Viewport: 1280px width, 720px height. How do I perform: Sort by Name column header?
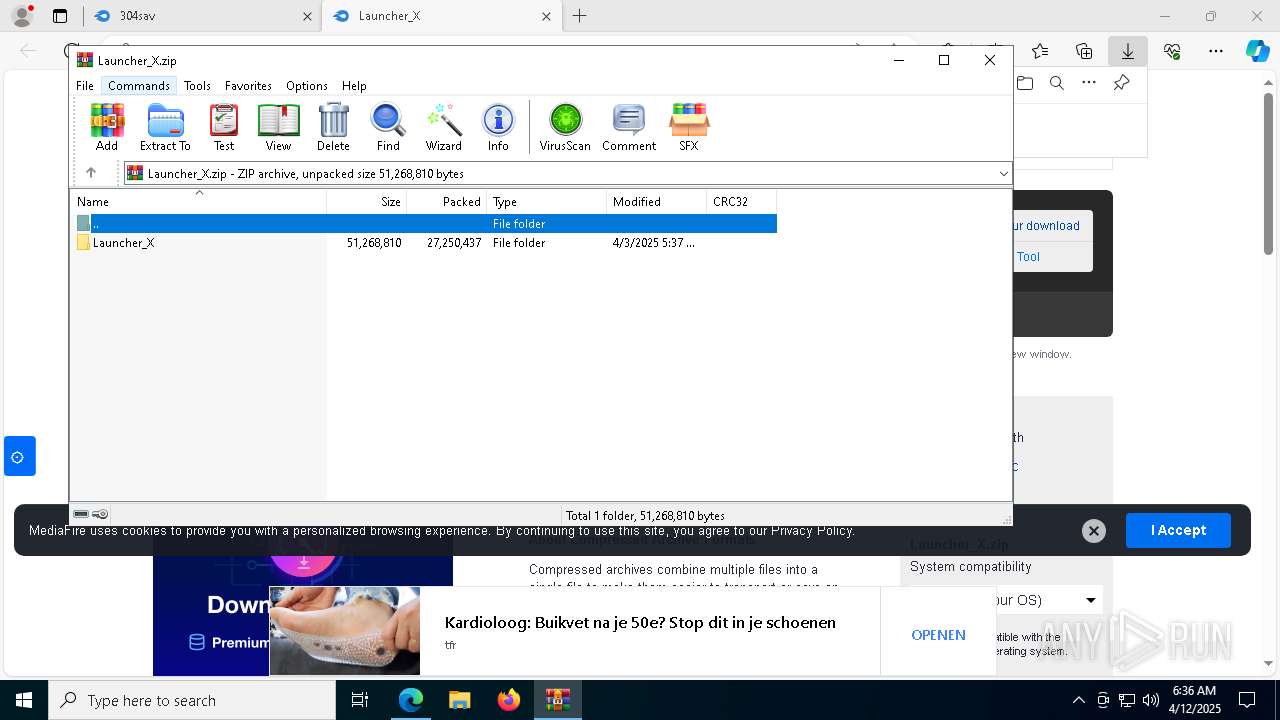(199, 202)
